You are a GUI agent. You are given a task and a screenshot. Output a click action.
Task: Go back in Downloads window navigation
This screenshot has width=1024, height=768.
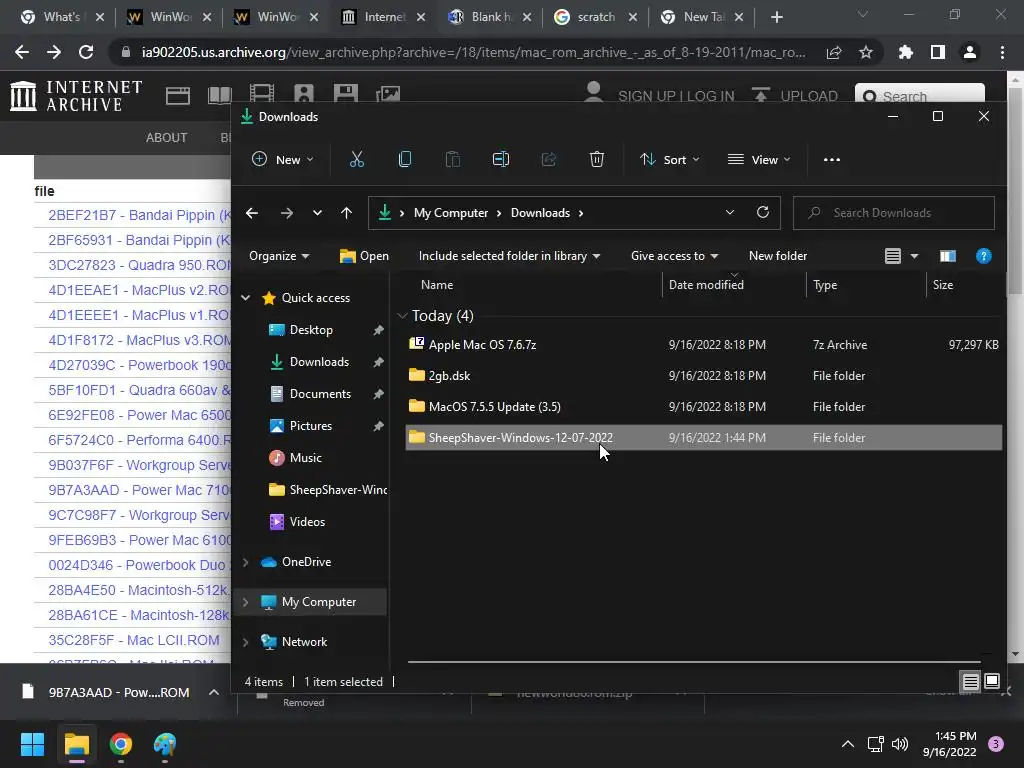click(x=252, y=213)
